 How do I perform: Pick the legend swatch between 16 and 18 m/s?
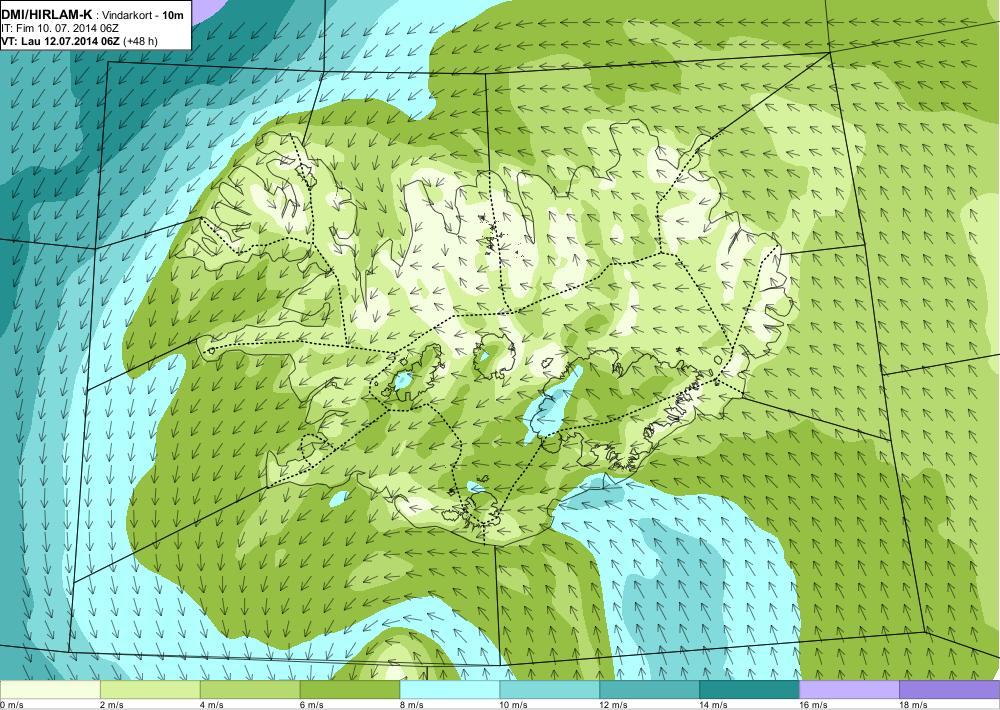[849, 690]
